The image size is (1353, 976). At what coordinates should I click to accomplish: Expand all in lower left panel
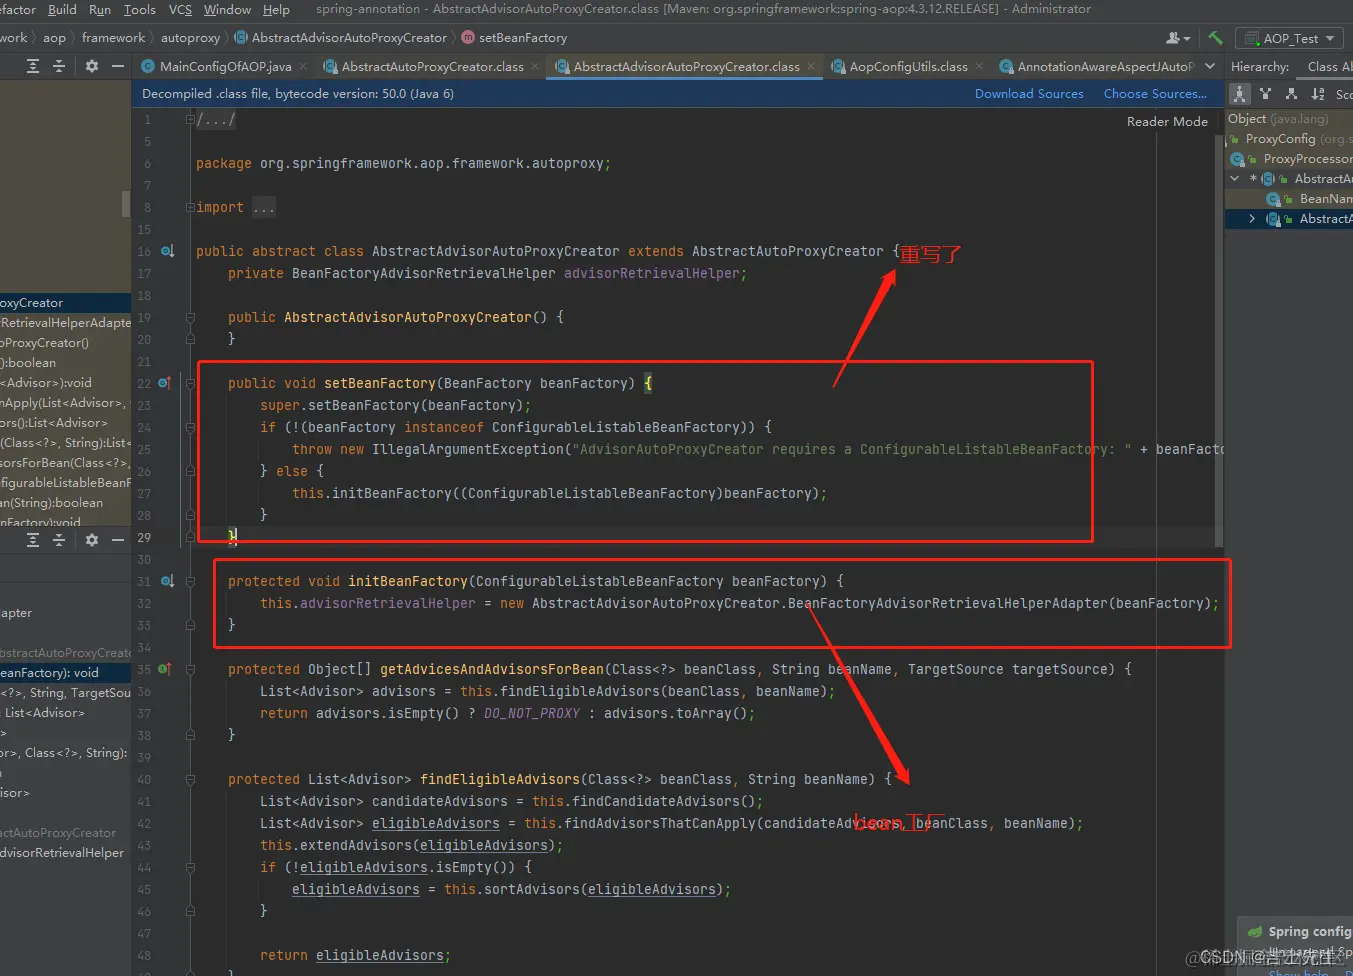(x=33, y=540)
